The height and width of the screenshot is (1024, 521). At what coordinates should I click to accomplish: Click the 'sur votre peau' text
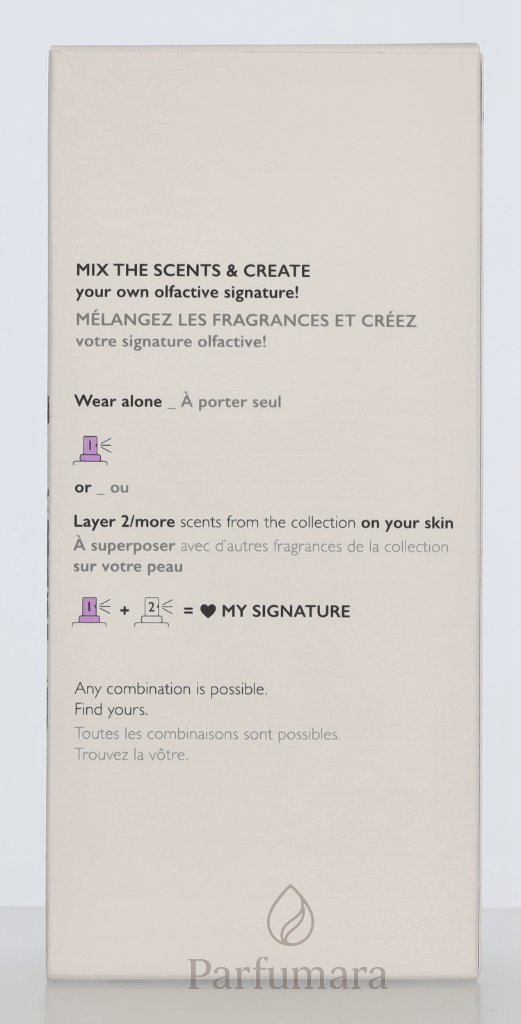(x=128, y=567)
